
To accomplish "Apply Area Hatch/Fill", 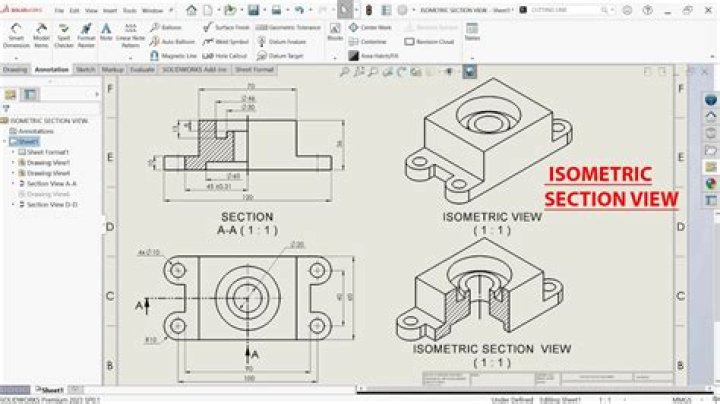I will (x=373, y=56).
